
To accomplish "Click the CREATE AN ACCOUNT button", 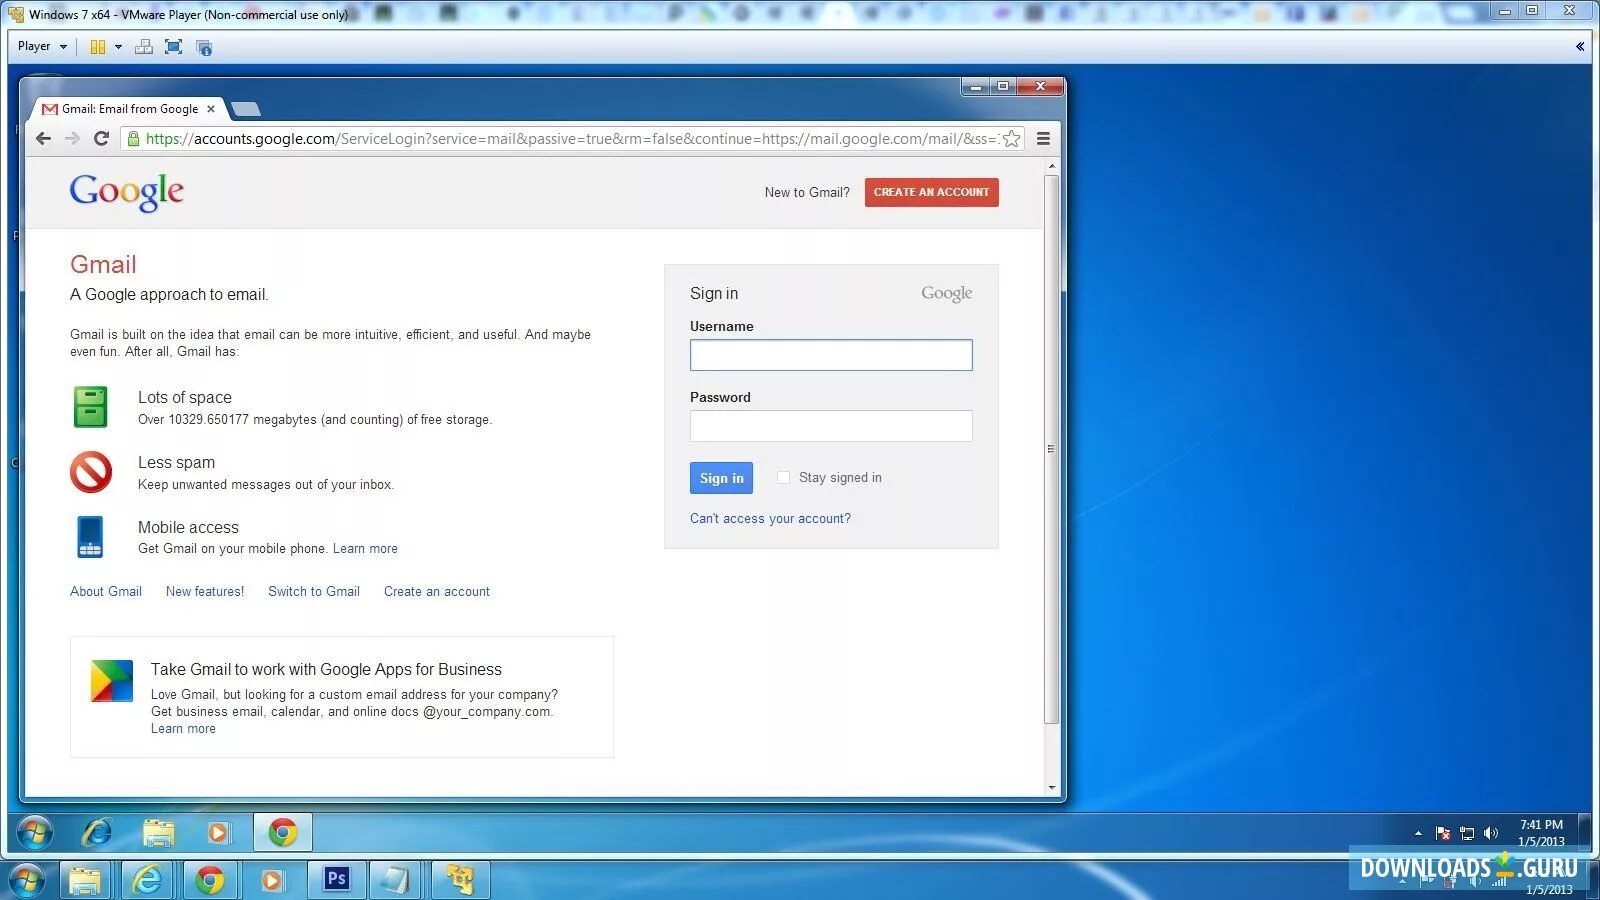I will (x=931, y=192).
